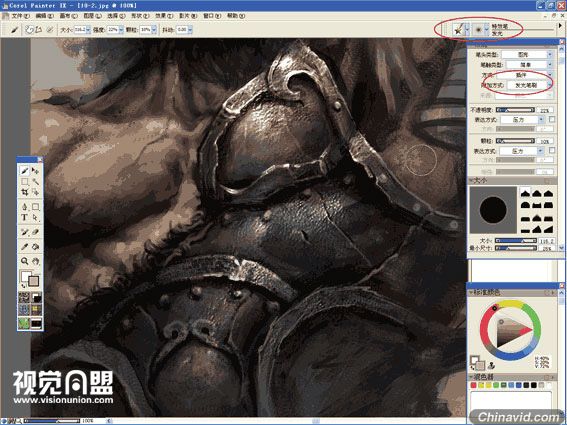
Task: Select the Pen tool in the toolbox
Action: (x=24, y=207)
